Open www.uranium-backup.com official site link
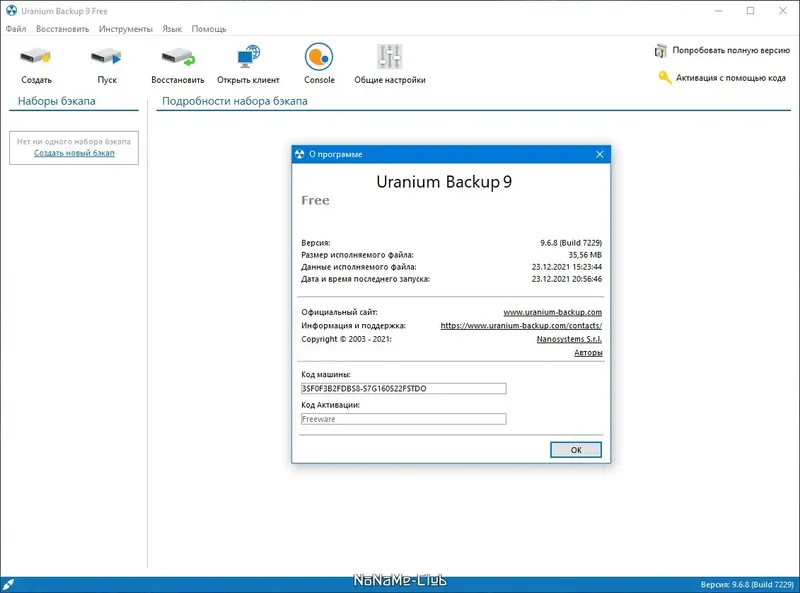The height and width of the screenshot is (593, 800). [x=553, y=312]
